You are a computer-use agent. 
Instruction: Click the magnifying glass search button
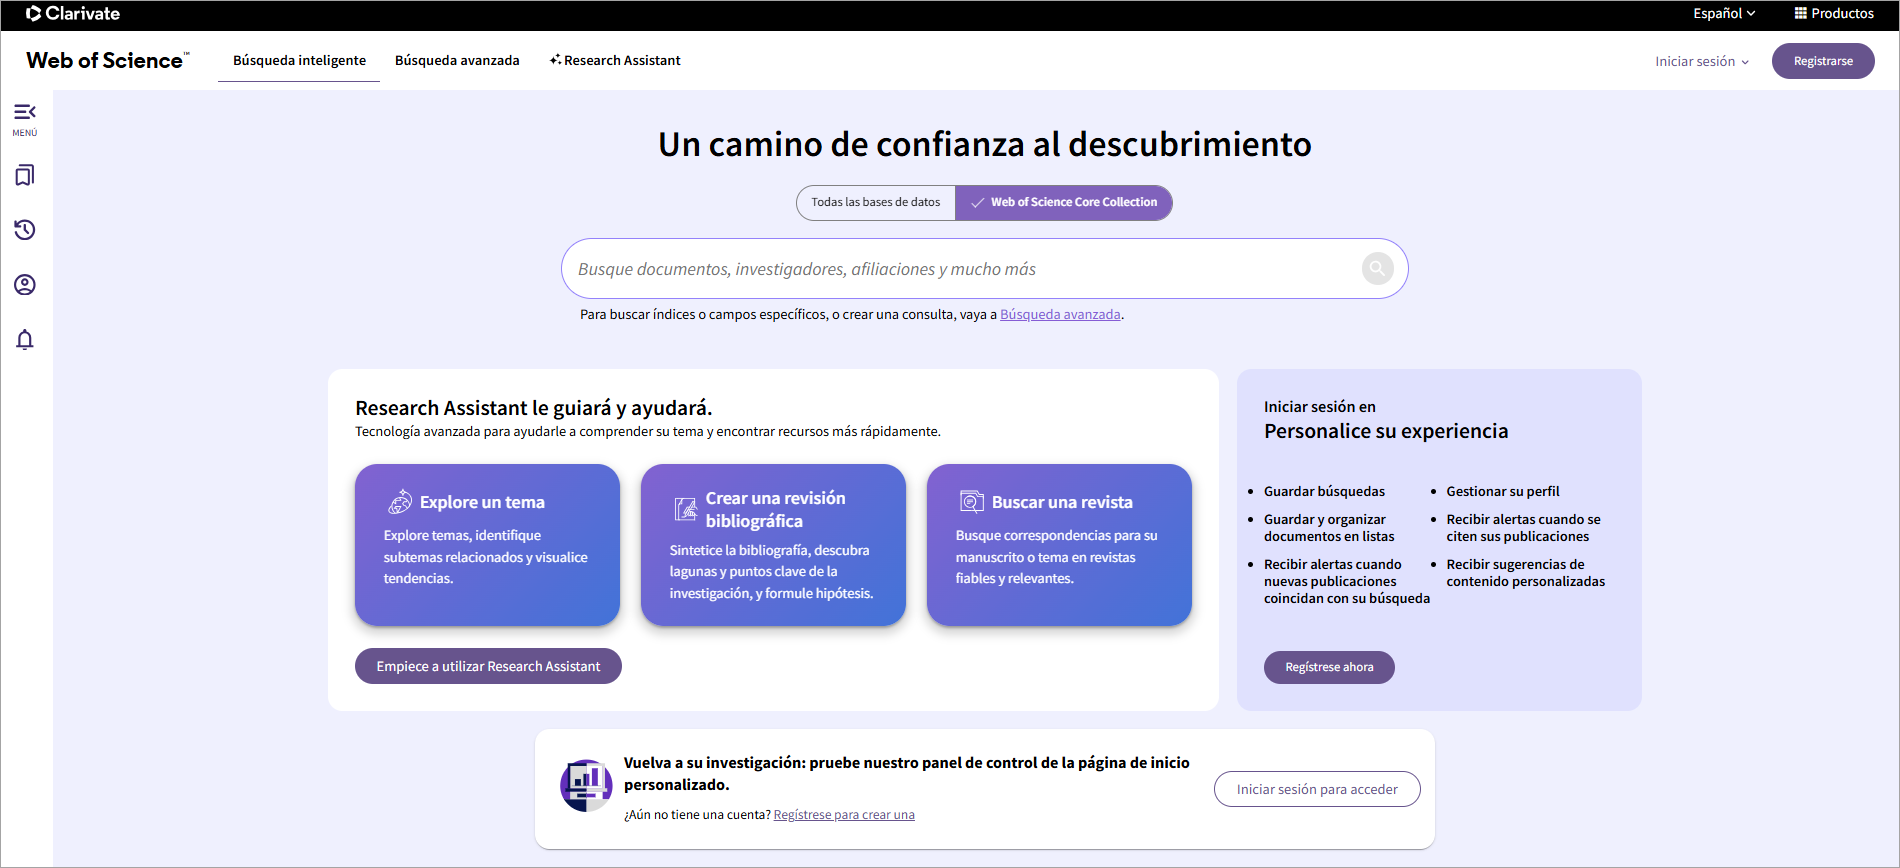click(x=1377, y=268)
